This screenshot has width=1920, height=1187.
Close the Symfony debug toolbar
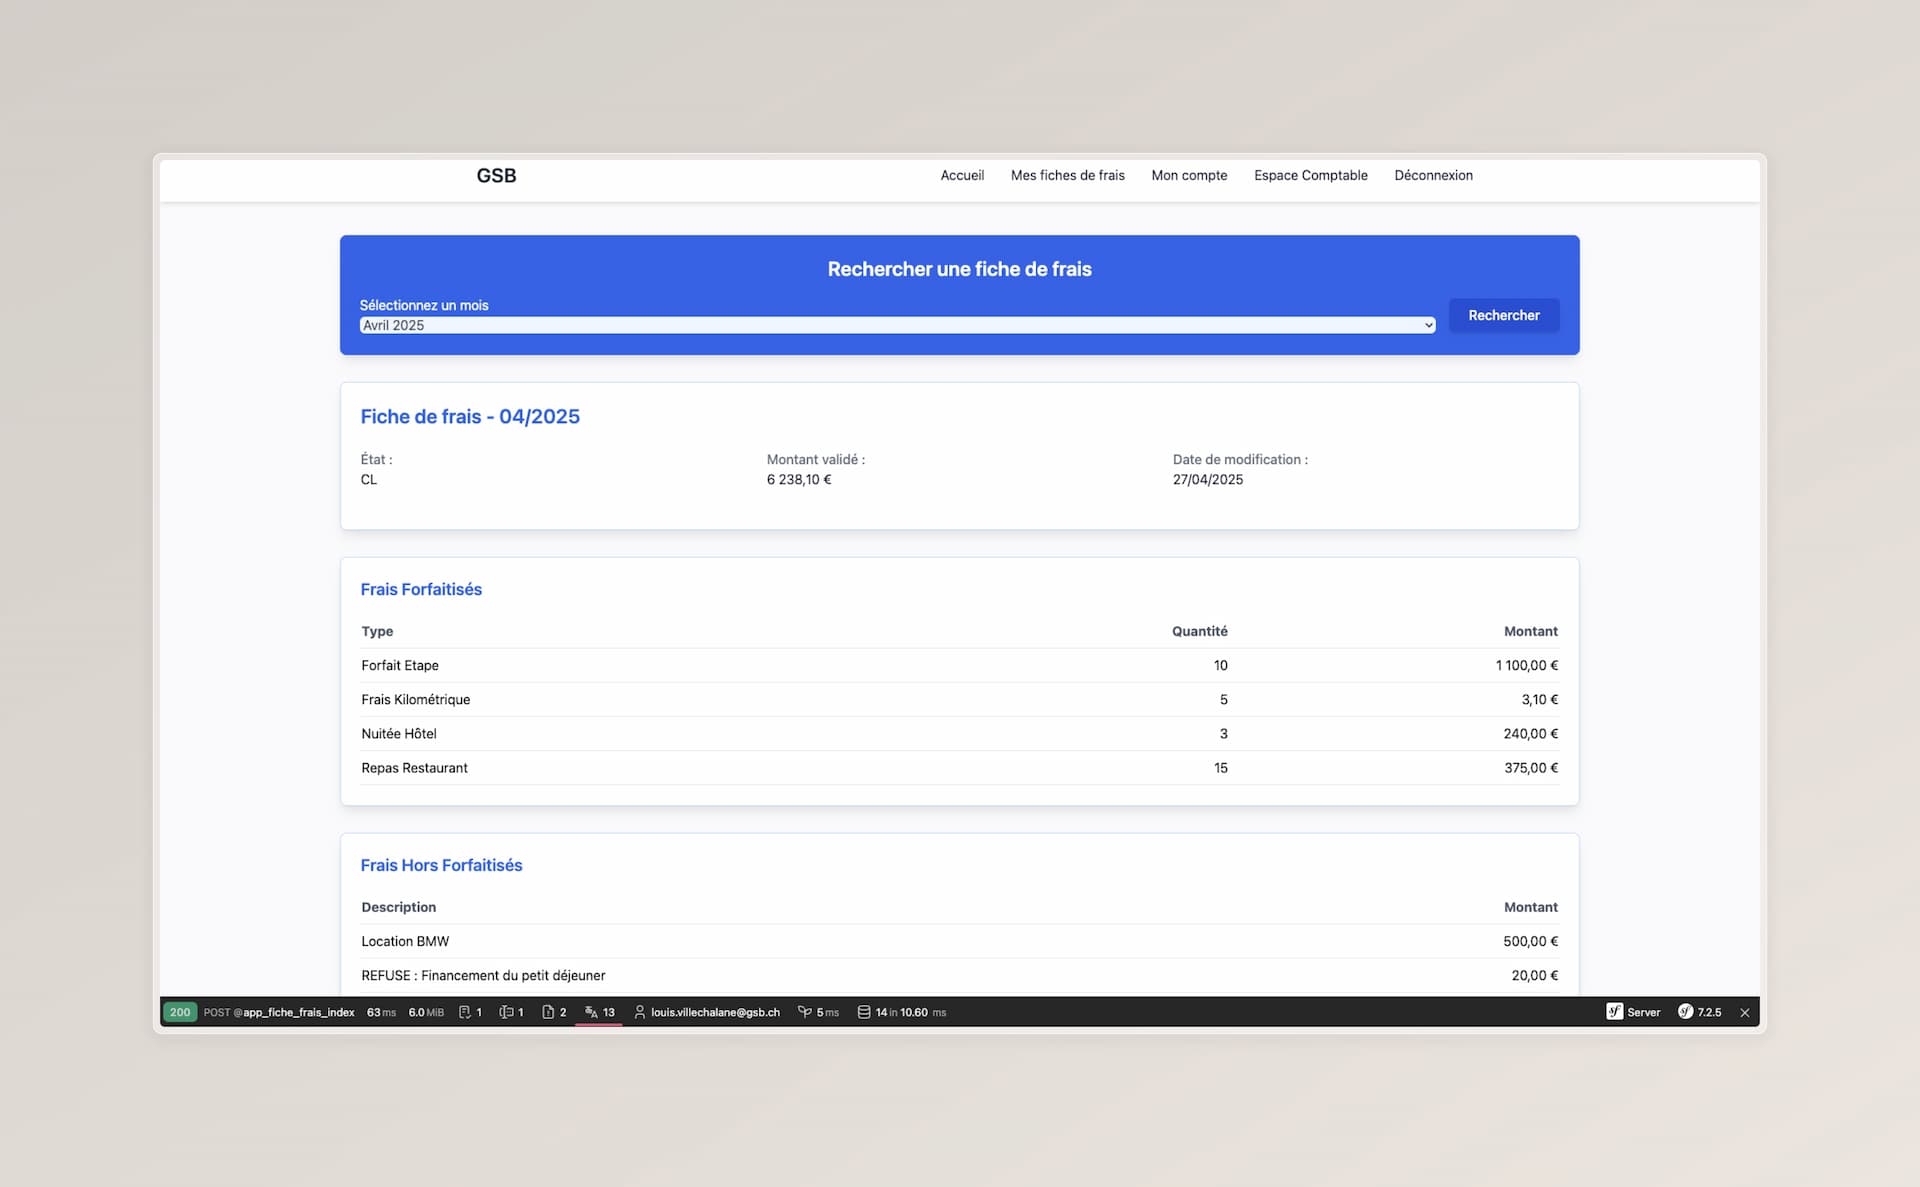pyautogui.click(x=1745, y=1012)
